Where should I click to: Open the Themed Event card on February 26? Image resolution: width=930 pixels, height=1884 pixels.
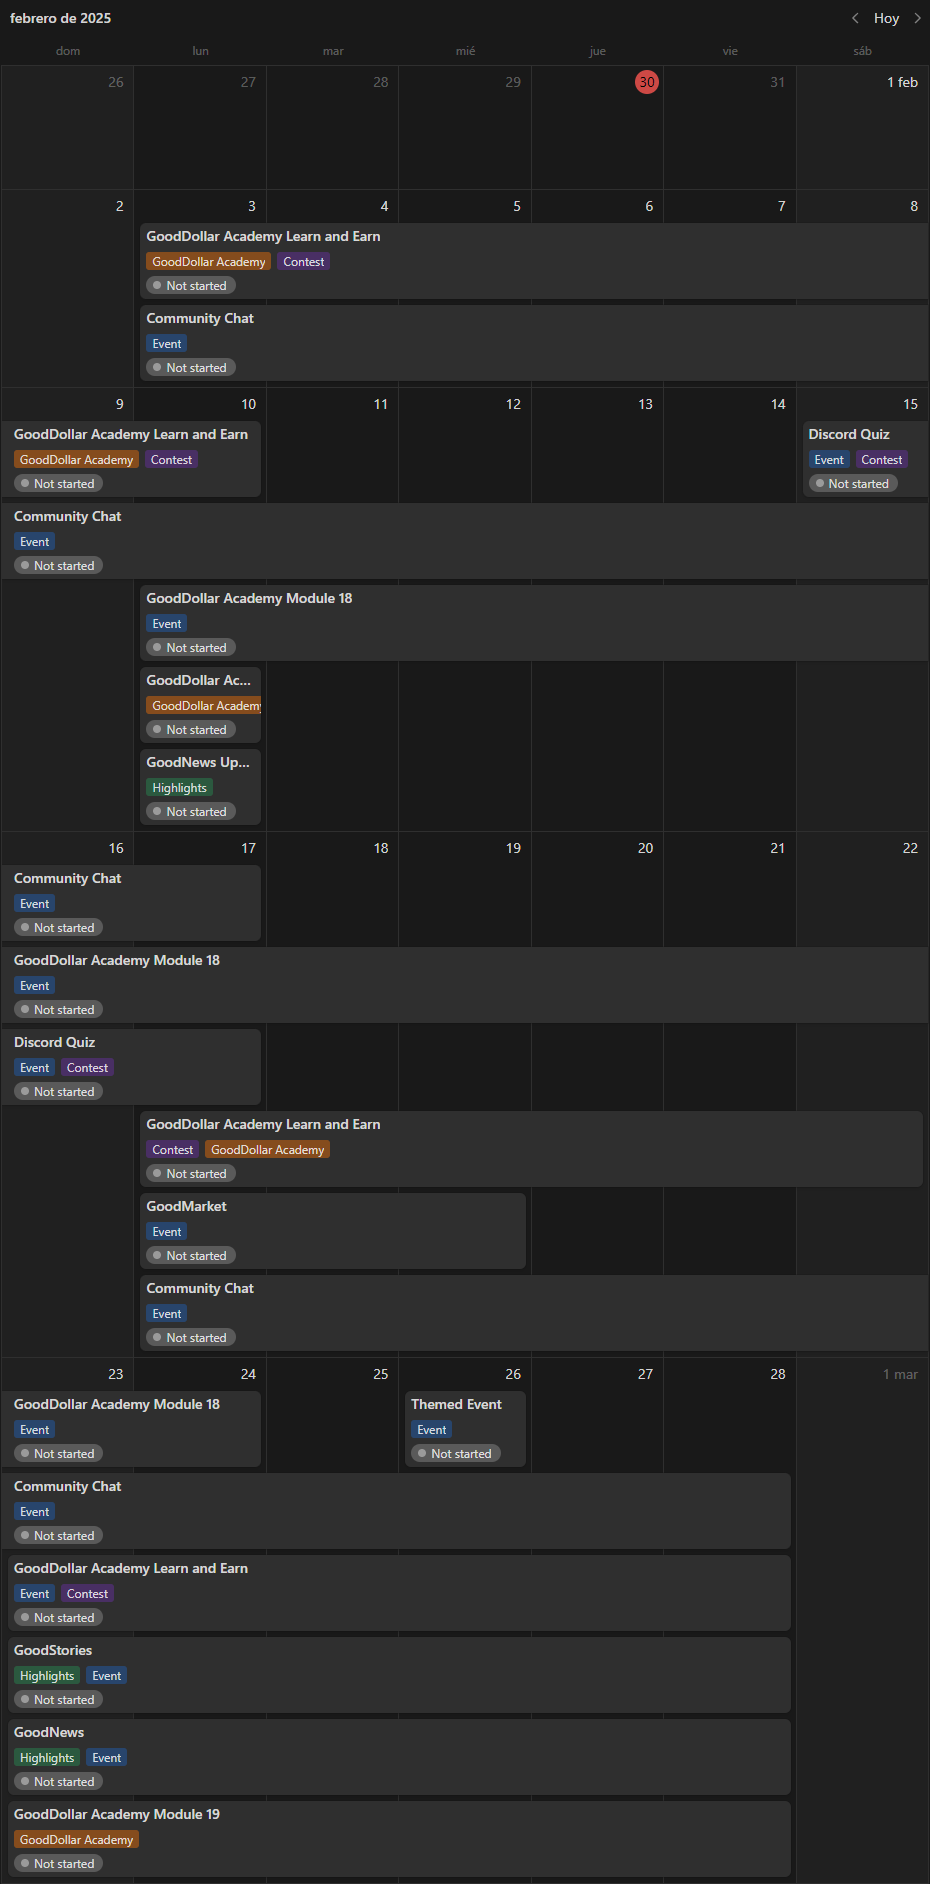tap(465, 1429)
